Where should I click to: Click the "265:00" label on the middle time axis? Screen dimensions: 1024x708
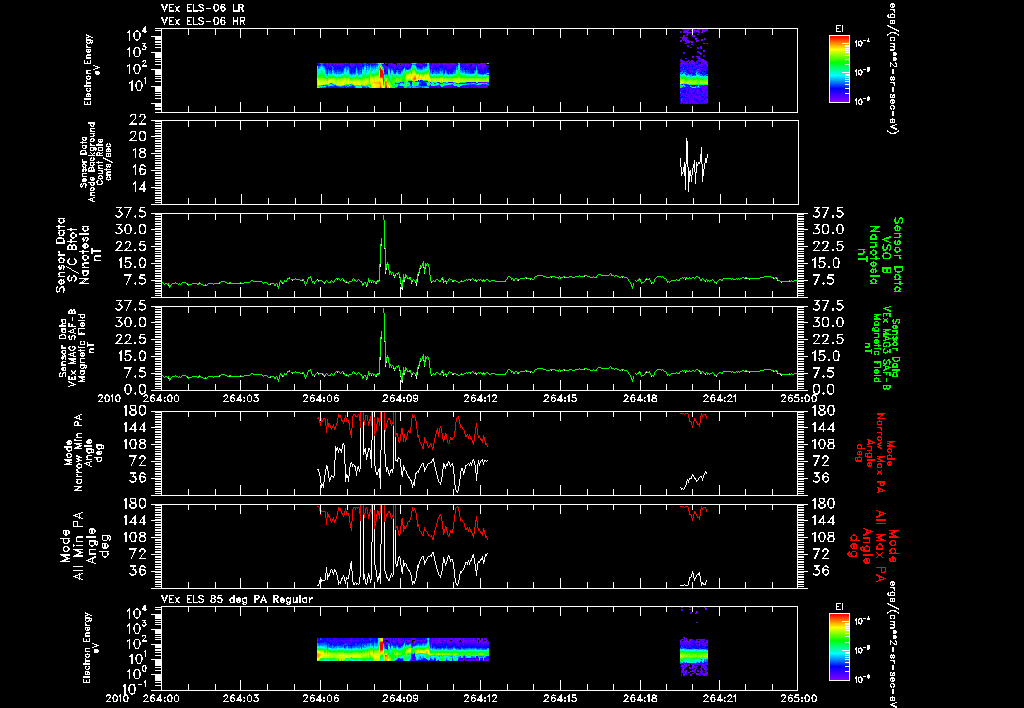(798, 398)
